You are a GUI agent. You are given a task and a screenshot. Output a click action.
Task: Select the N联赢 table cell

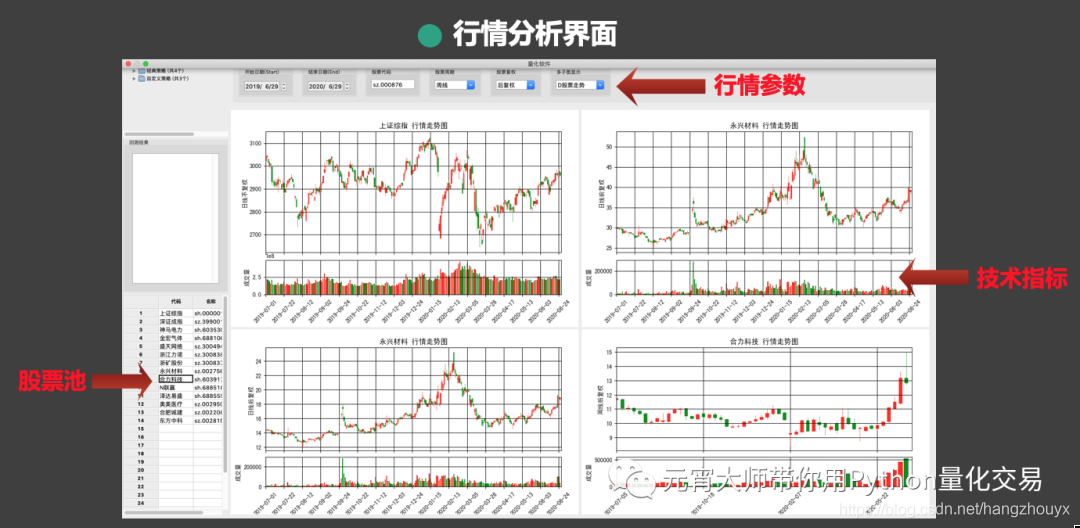(176, 388)
